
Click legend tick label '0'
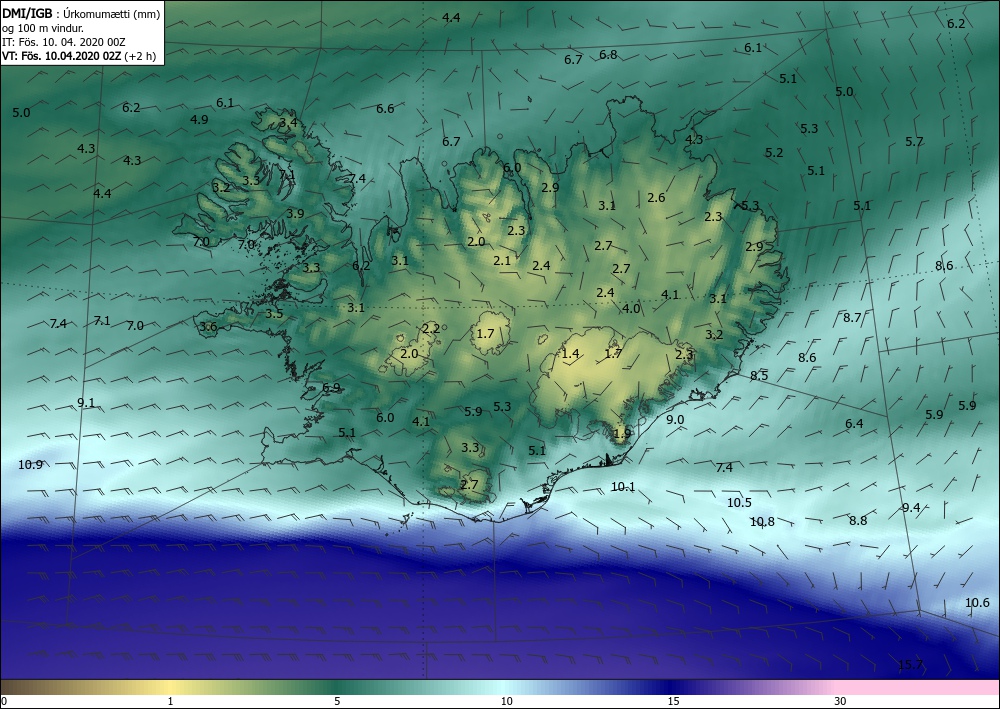(x=4, y=701)
